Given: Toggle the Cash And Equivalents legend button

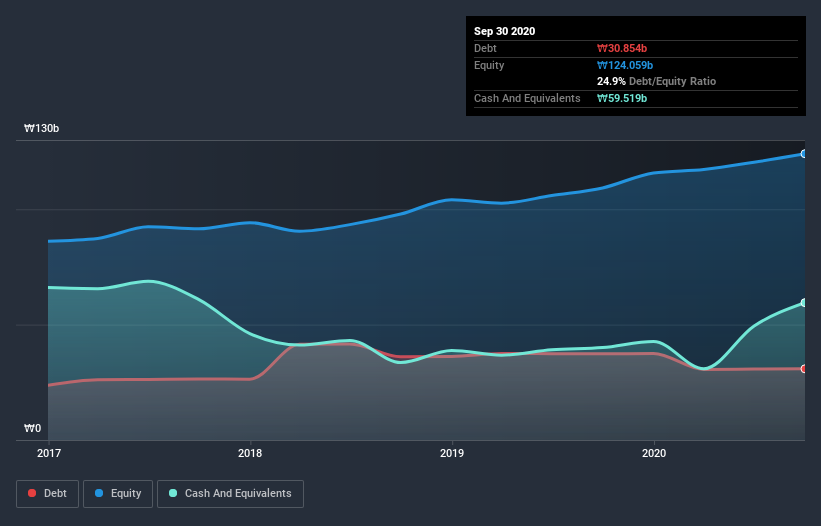Looking at the screenshot, I should click(x=230, y=494).
